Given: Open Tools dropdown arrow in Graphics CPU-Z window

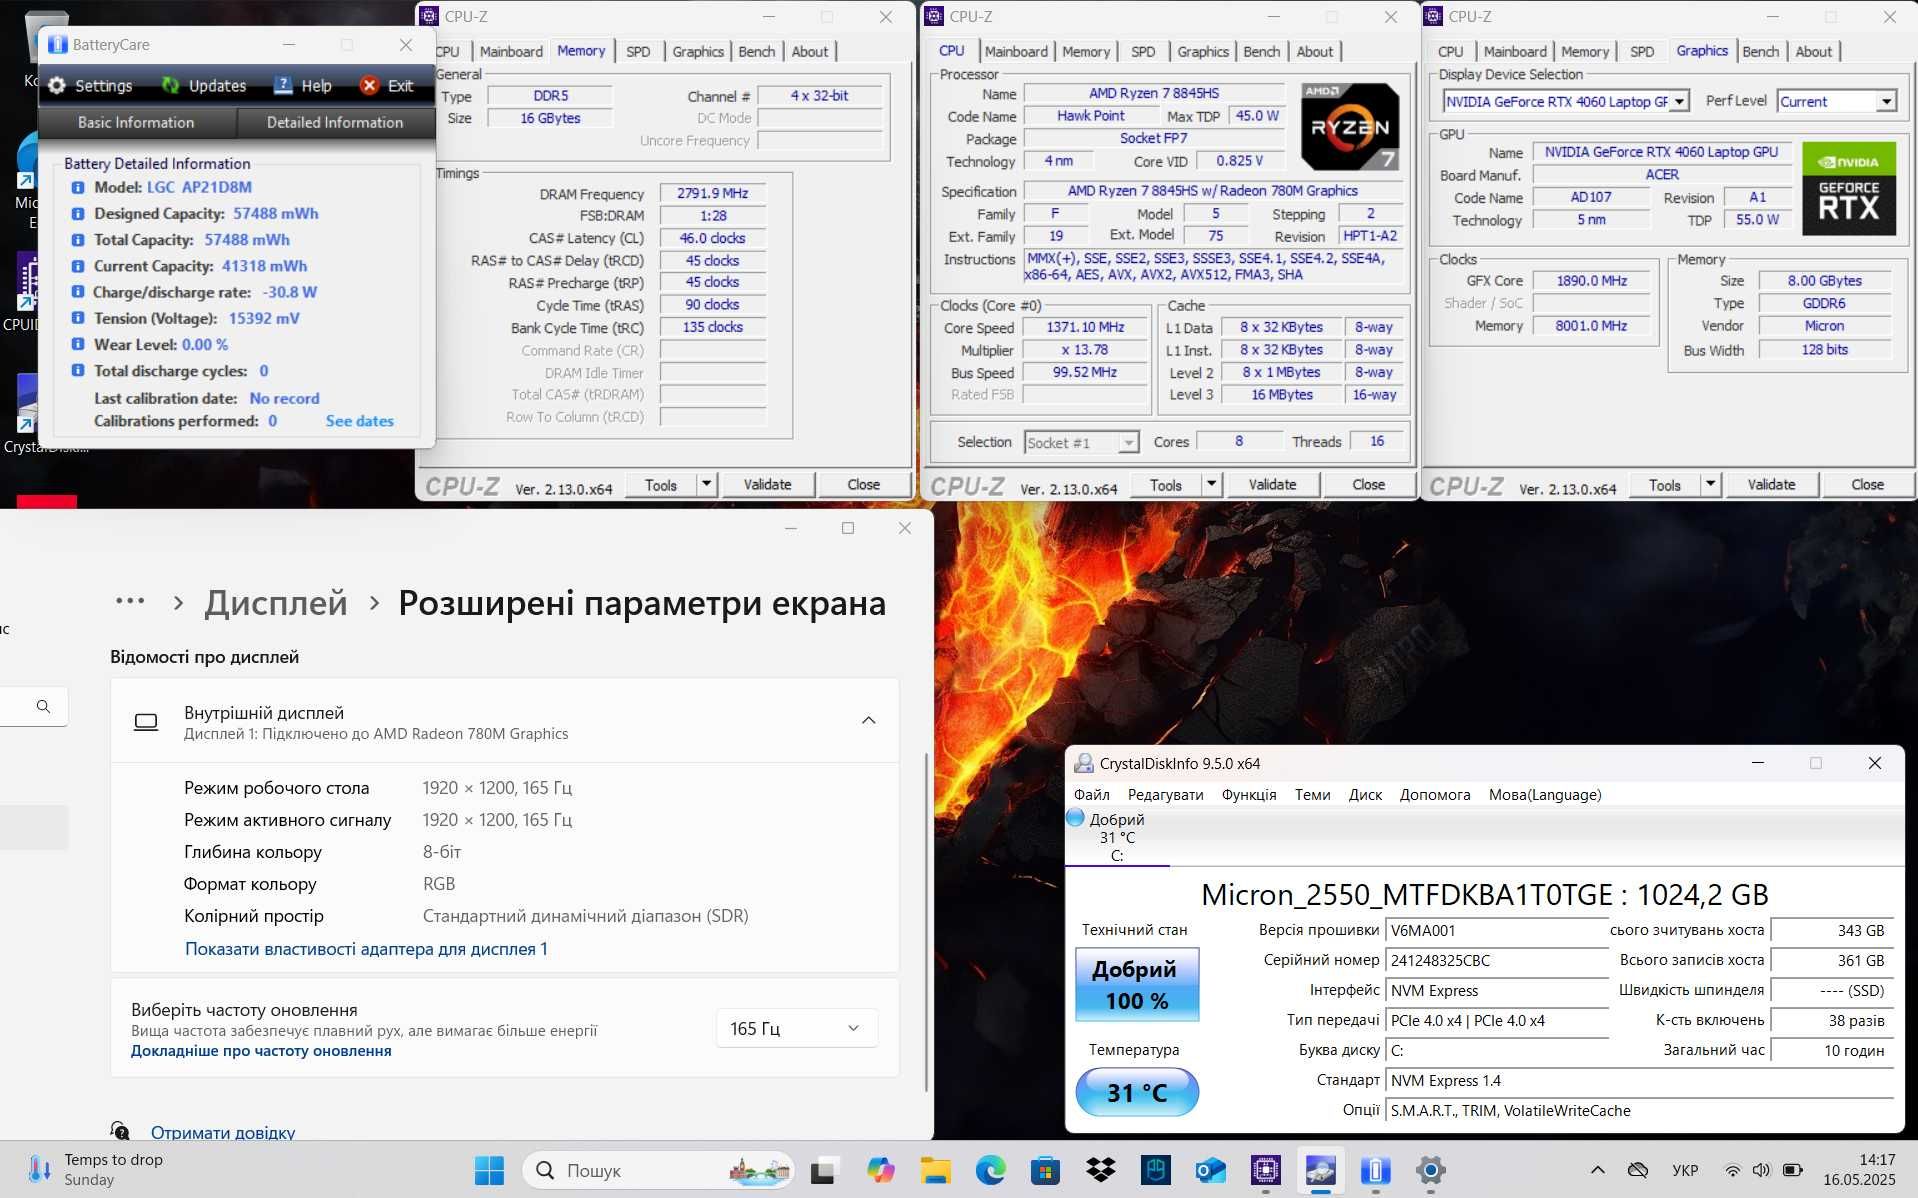Looking at the screenshot, I should [x=1710, y=484].
